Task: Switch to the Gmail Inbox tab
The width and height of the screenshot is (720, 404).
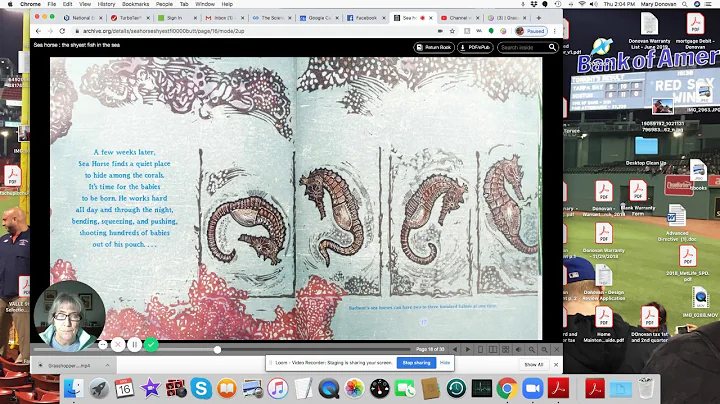Action: (x=224, y=18)
